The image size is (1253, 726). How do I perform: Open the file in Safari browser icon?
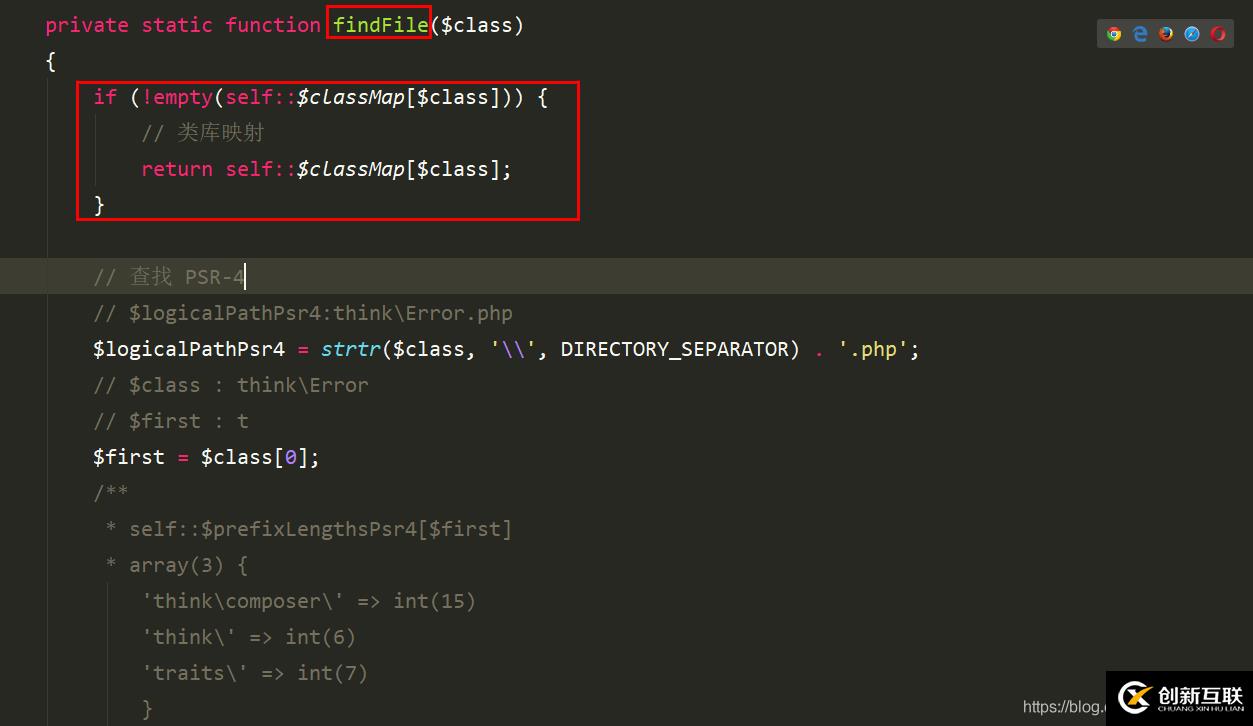(1192, 34)
